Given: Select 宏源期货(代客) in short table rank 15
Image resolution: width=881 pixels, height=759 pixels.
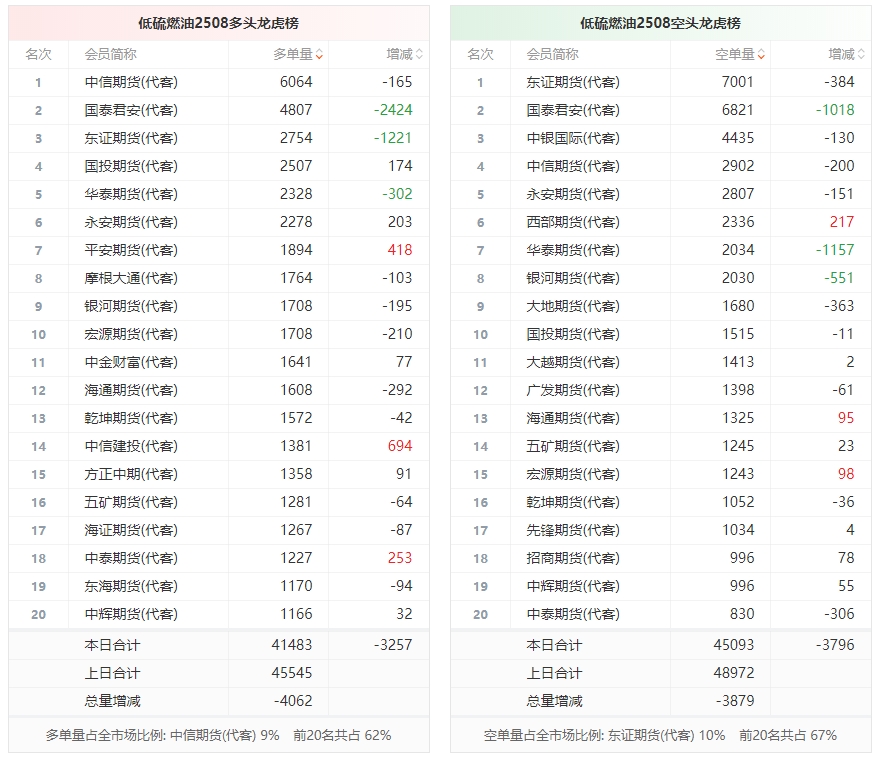Looking at the screenshot, I should [x=573, y=475].
